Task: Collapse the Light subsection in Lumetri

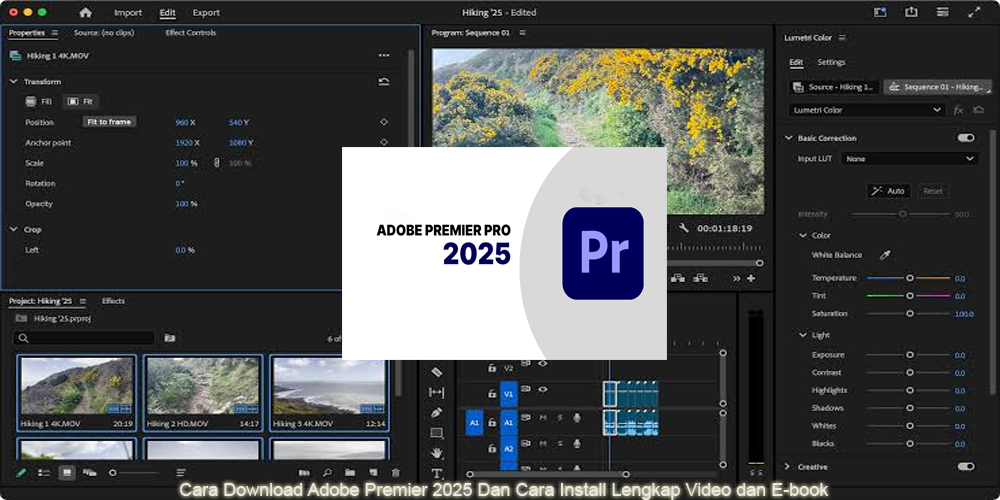Action: (804, 335)
